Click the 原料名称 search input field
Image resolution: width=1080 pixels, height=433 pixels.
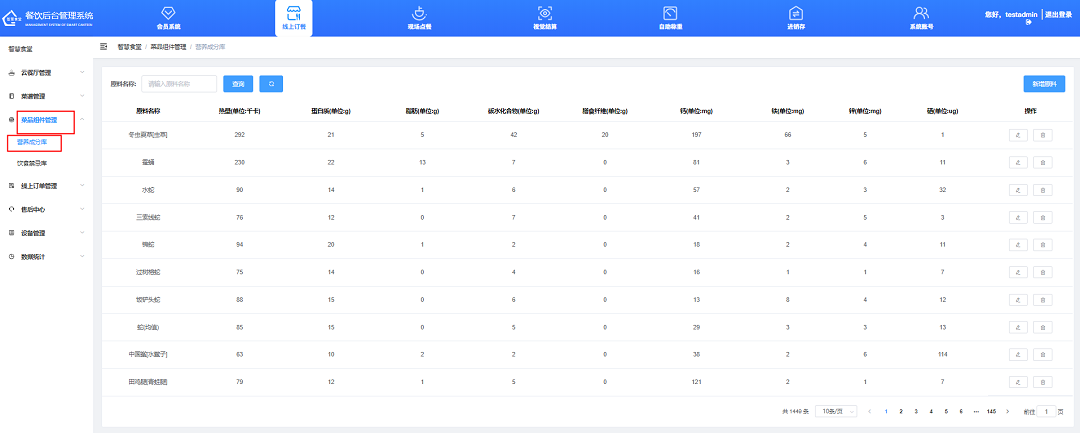click(179, 84)
